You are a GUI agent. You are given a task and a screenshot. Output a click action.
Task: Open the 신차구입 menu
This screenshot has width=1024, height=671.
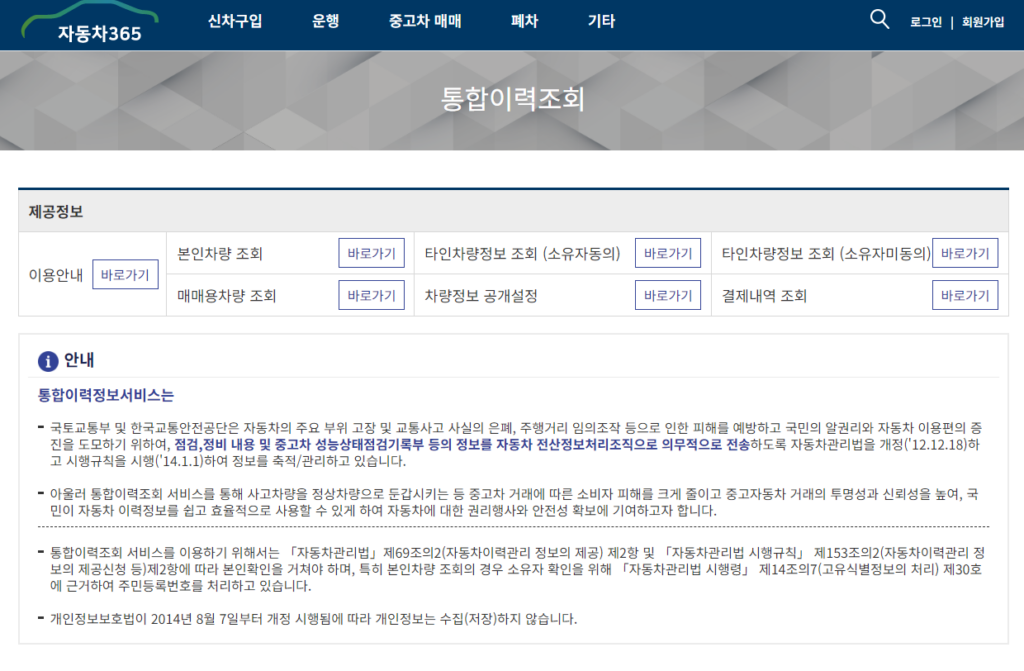click(x=235, y=21)
